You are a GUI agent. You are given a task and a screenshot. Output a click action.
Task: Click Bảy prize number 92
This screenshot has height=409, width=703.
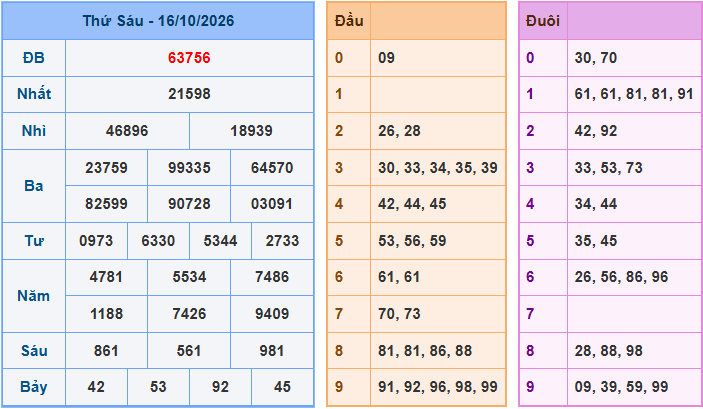click(x=220, y=387)
